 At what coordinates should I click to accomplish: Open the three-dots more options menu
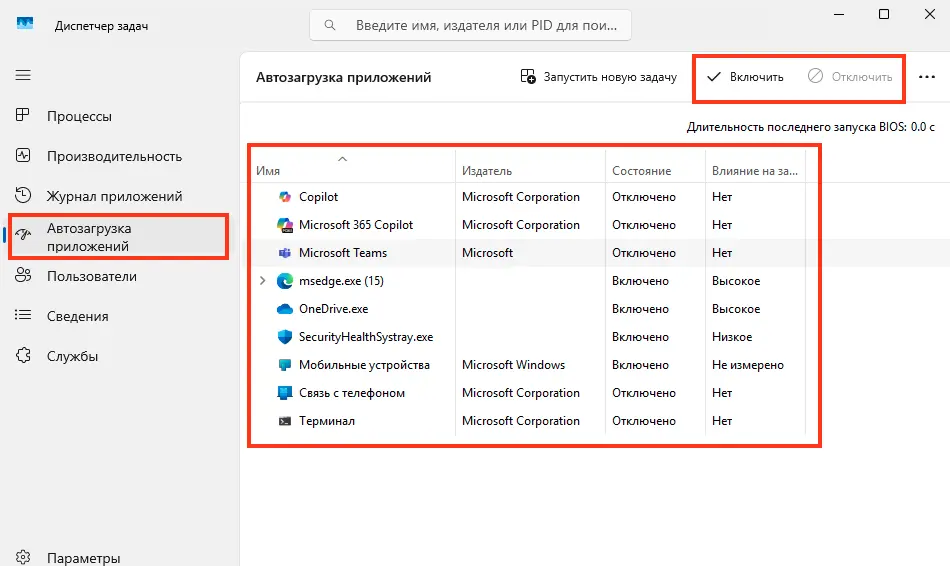point(927,77)
